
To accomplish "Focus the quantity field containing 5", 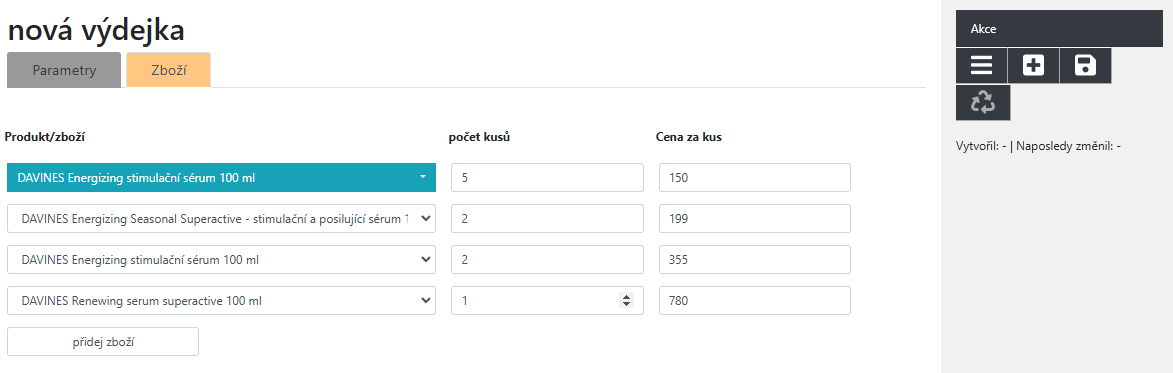I will [x=548, y=178].
